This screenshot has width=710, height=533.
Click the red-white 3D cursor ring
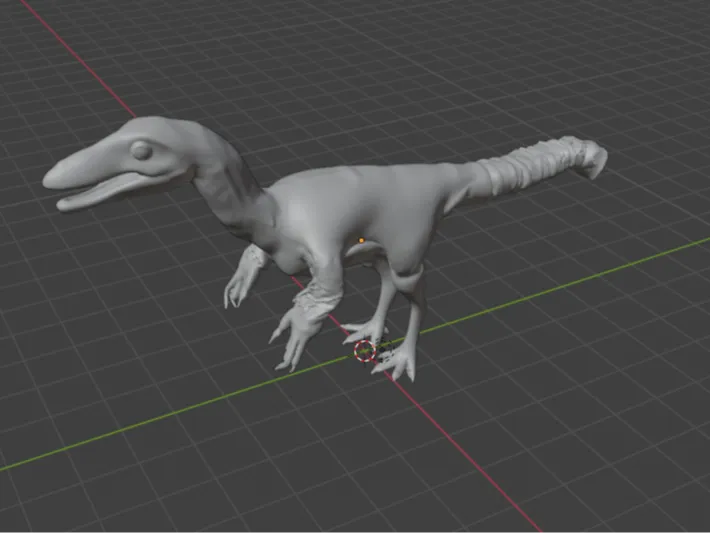click(x=365, y=351)
